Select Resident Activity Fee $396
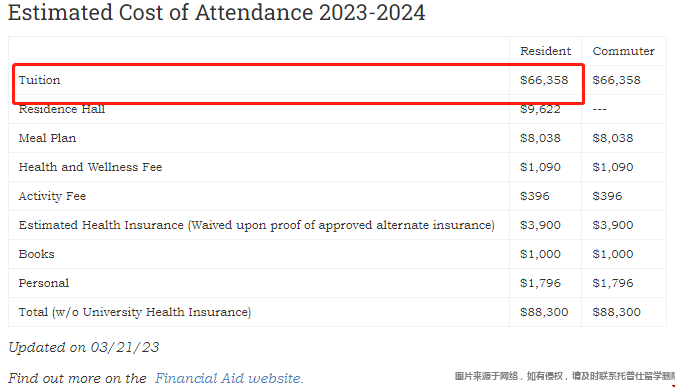The width and height of the screenshot is (675, 387). pyautogui.click(x=535, y=196)
